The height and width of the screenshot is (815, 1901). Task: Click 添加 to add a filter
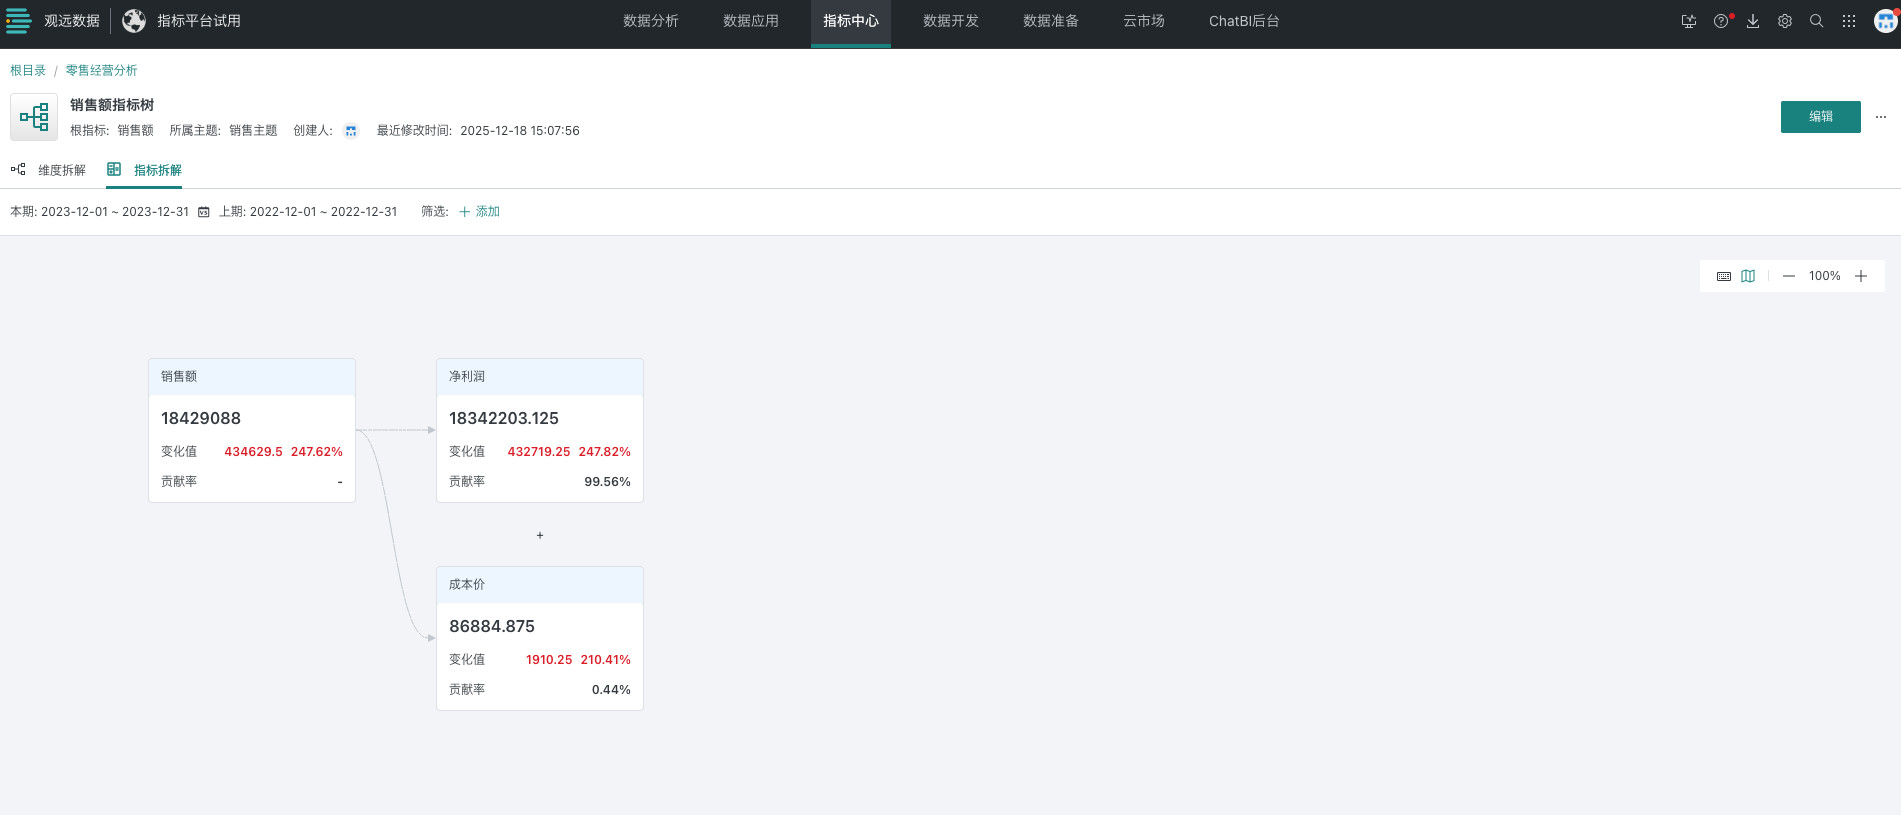479,212
